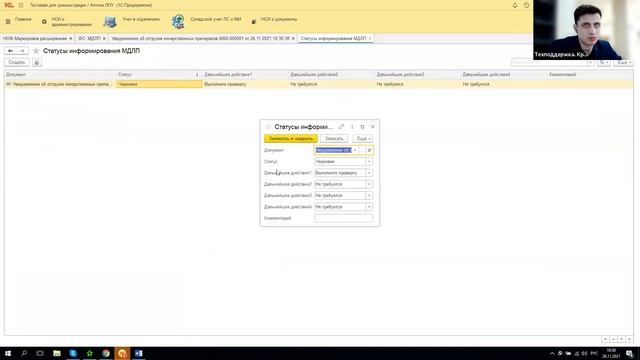Screen dimensions: 640x360
Task: Click the Записать button in dialog
Action: click(334, 139)
